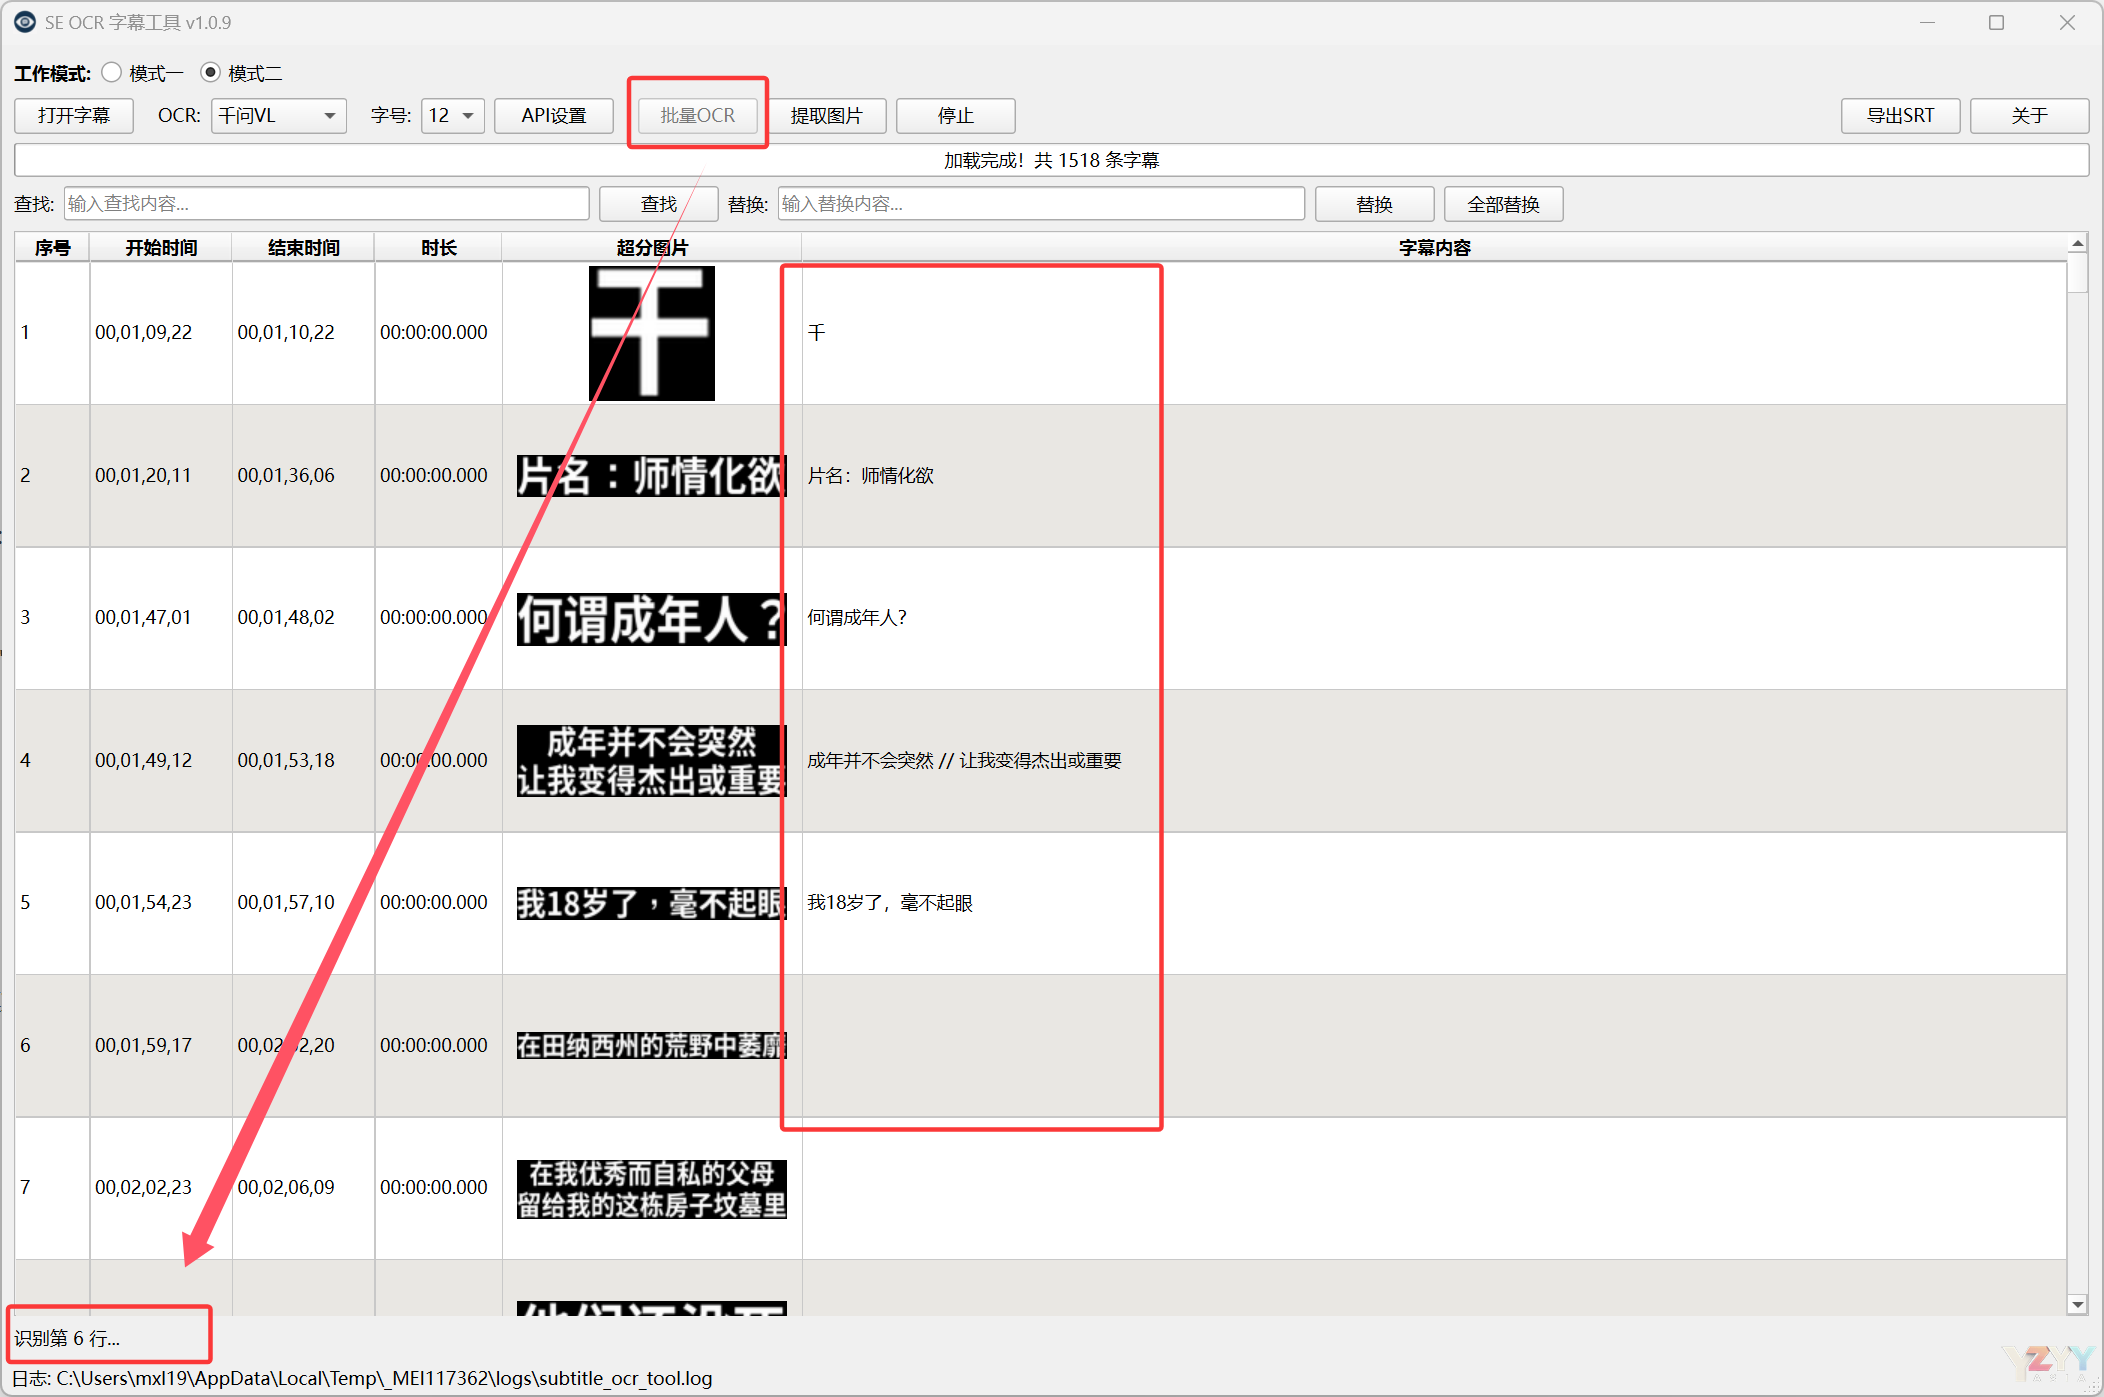Click start time 00,01,47,01
The image size is (2104, 1397).
pos(144,618)
